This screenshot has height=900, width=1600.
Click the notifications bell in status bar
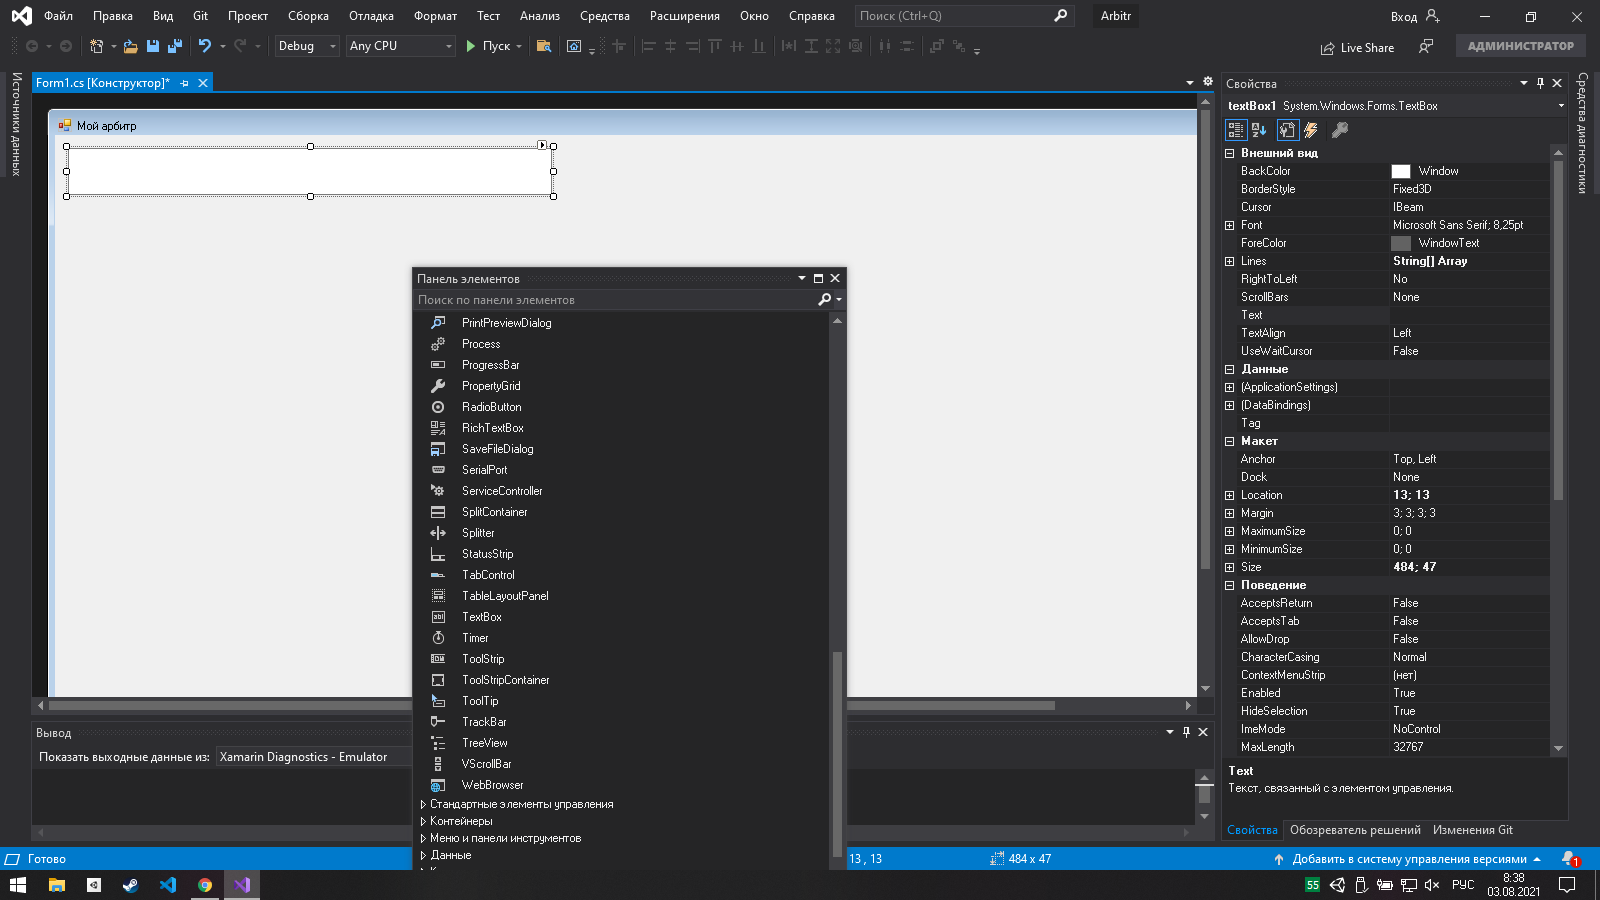point(1569,859)
